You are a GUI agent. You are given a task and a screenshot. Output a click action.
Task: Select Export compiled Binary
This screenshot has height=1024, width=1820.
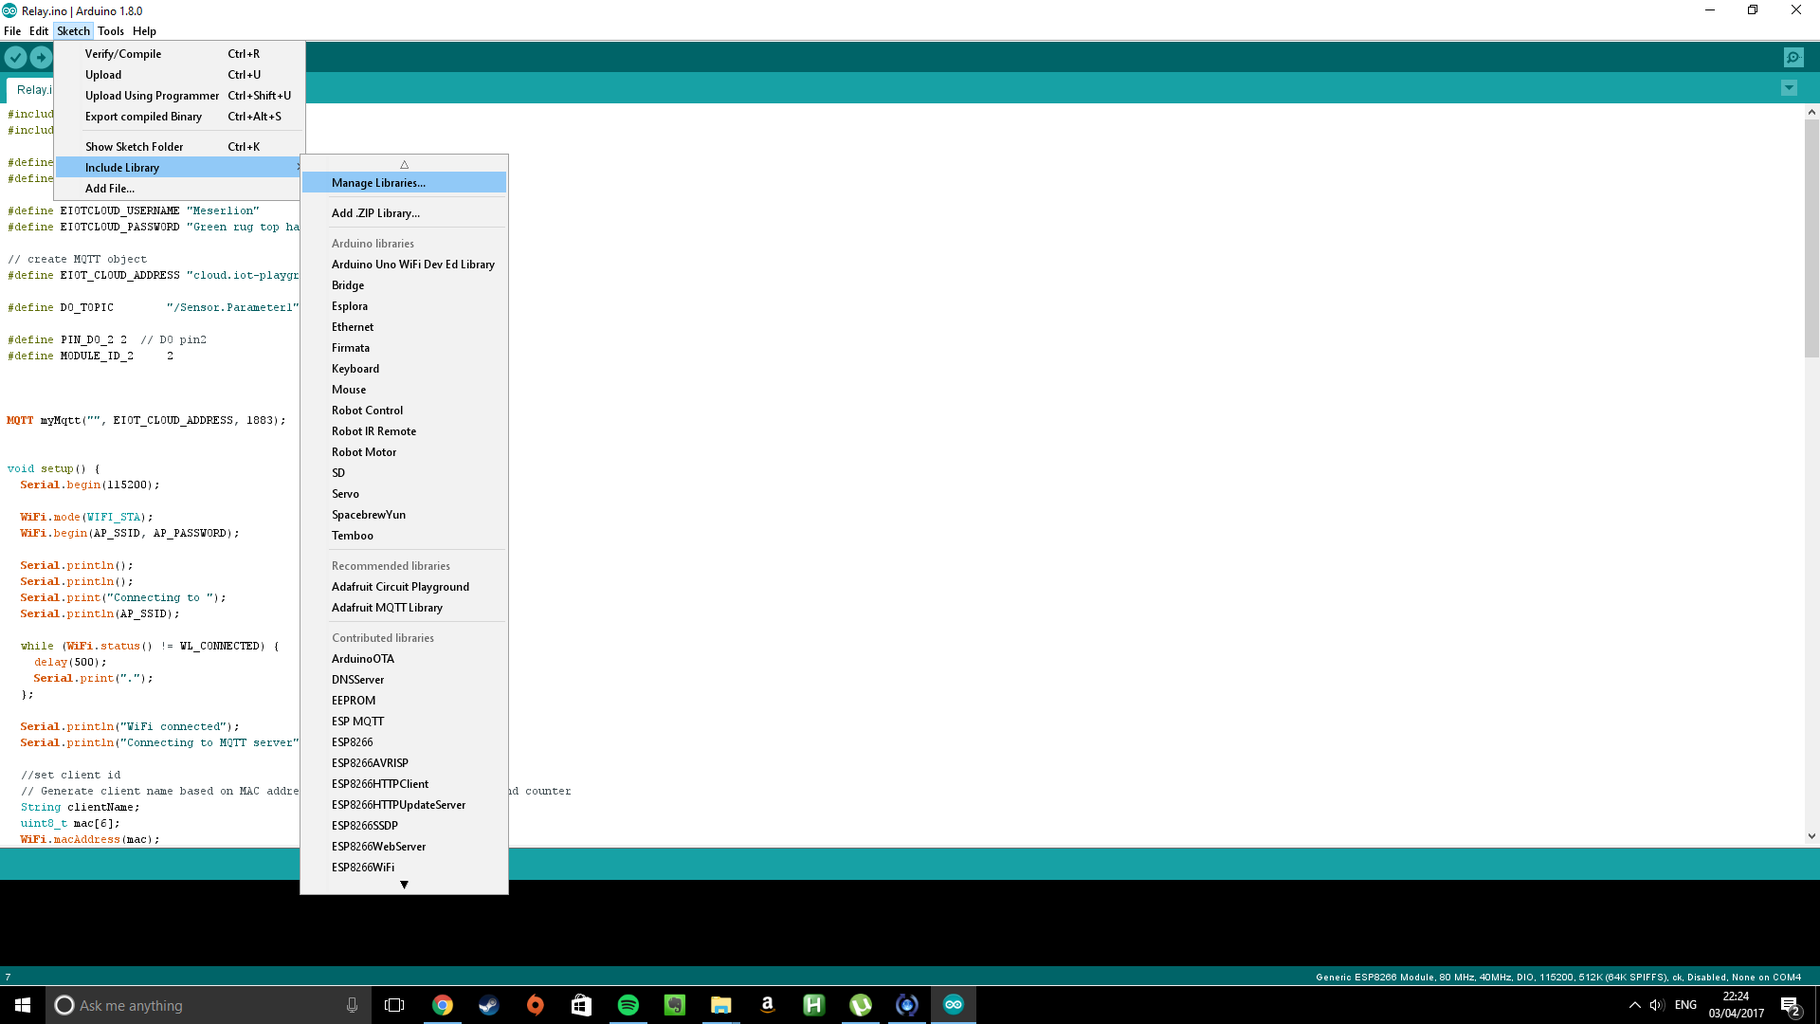[x=180, y=117]
